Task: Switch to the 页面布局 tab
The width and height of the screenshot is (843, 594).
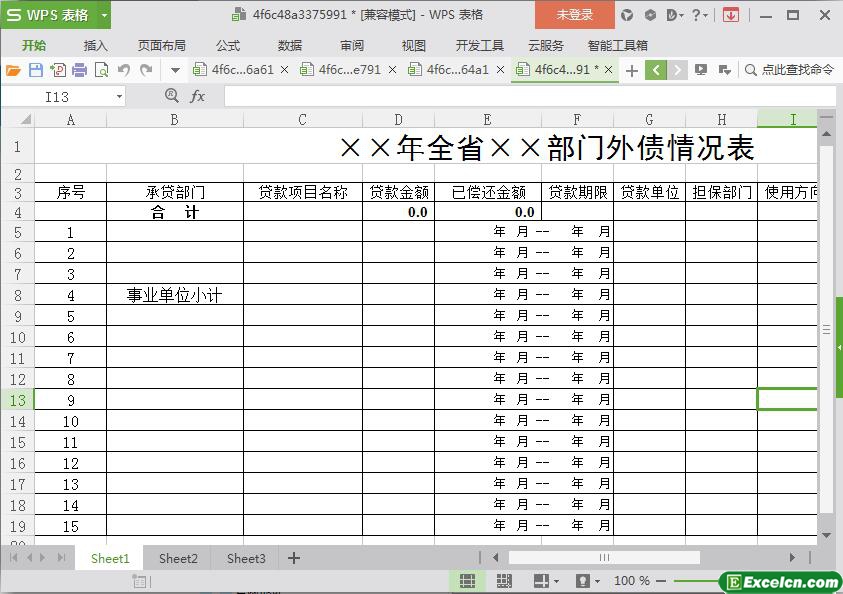Action: point(161,46)
